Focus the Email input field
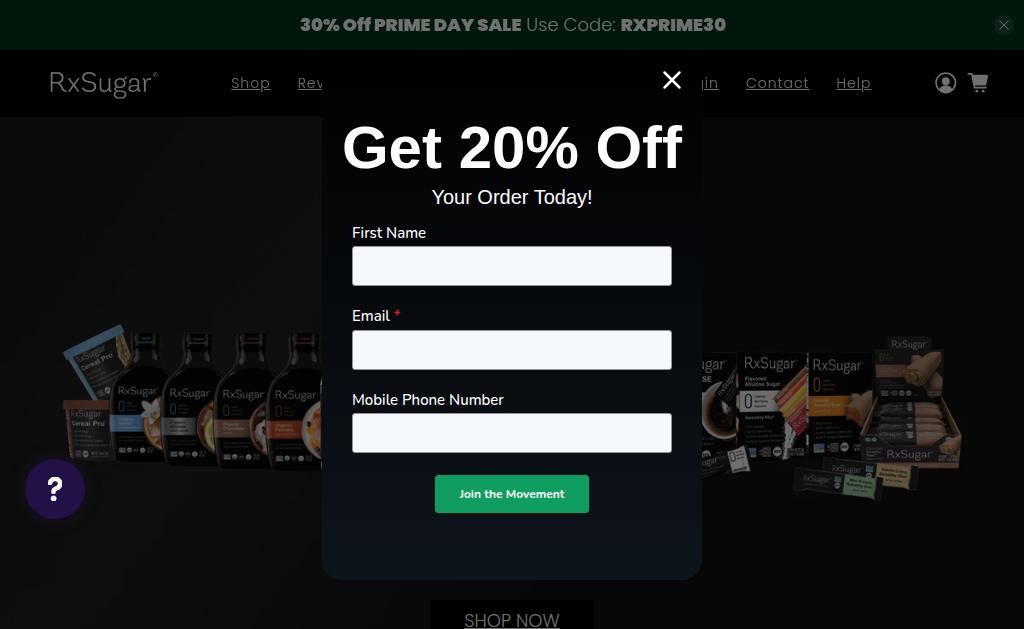Screen dimensions: 1024x629 [x=512, y=350]
